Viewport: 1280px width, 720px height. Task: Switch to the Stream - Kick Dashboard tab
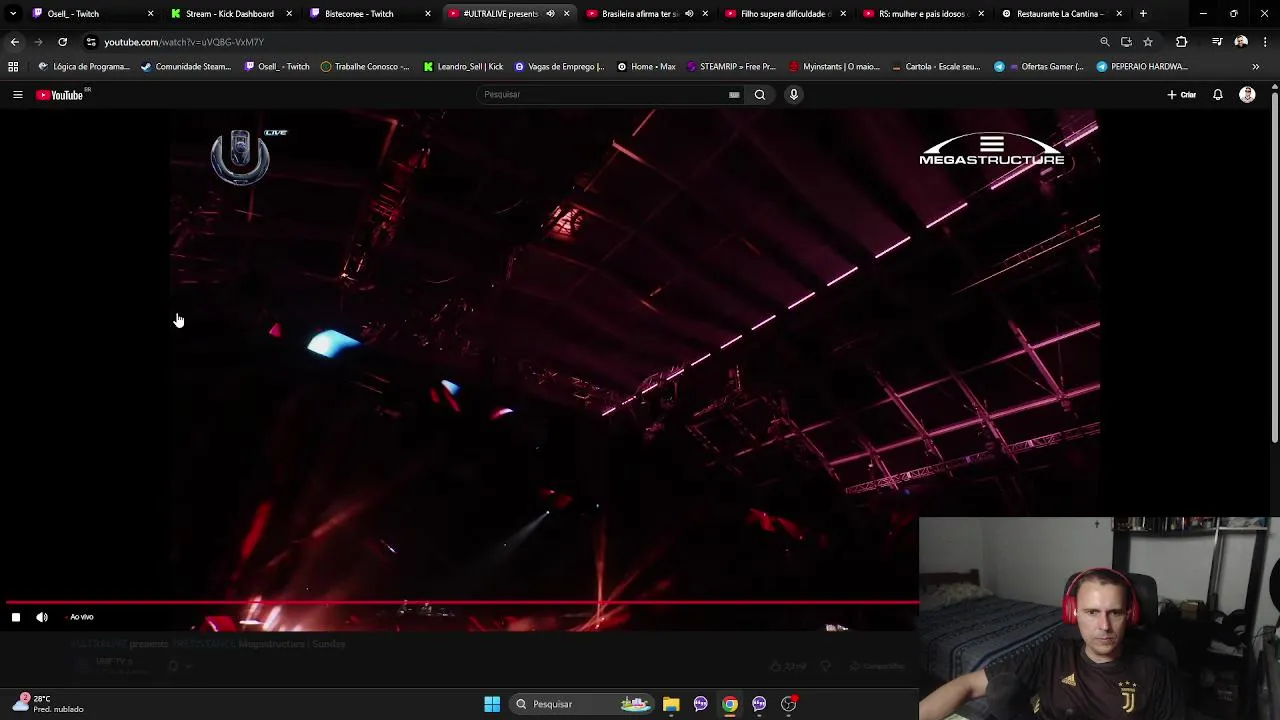(x=231, y=14)
